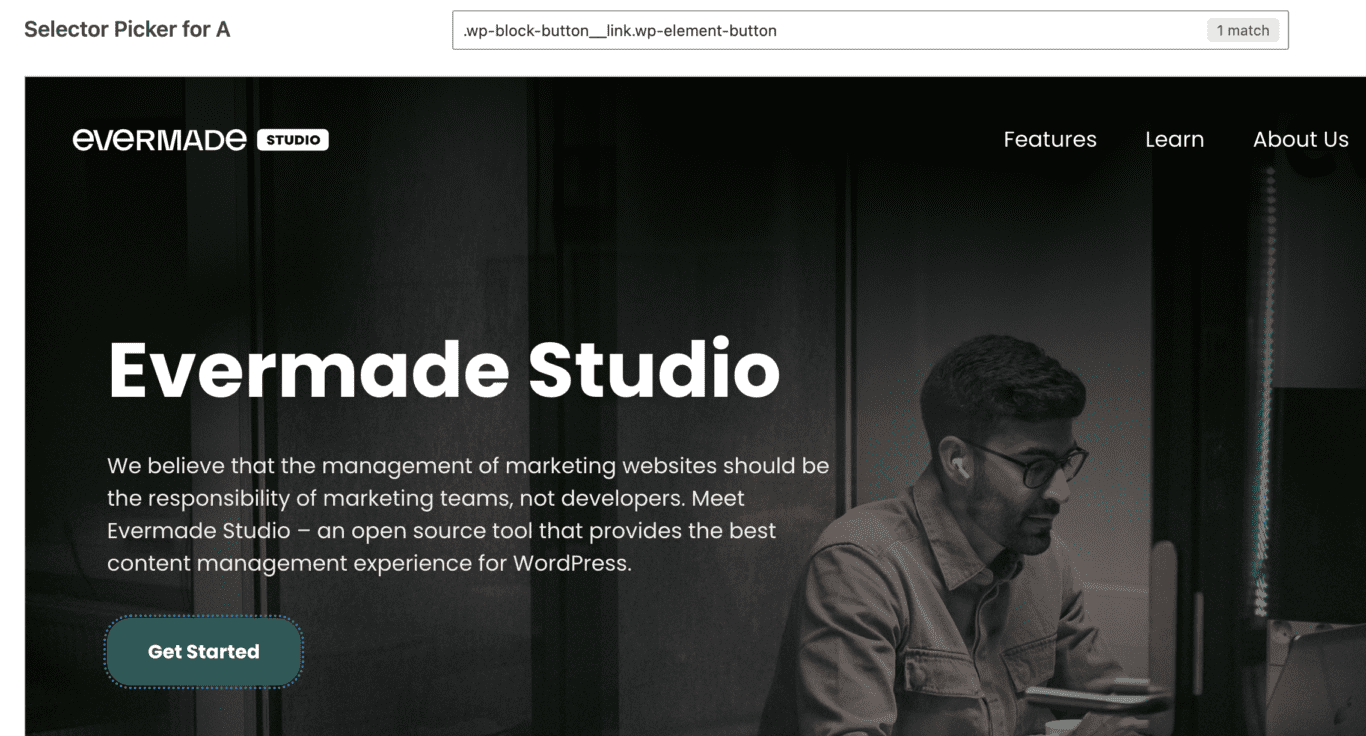This screenshot has width=1366, height=736.
Task: Go to the About Us page
Action: 1300,140
